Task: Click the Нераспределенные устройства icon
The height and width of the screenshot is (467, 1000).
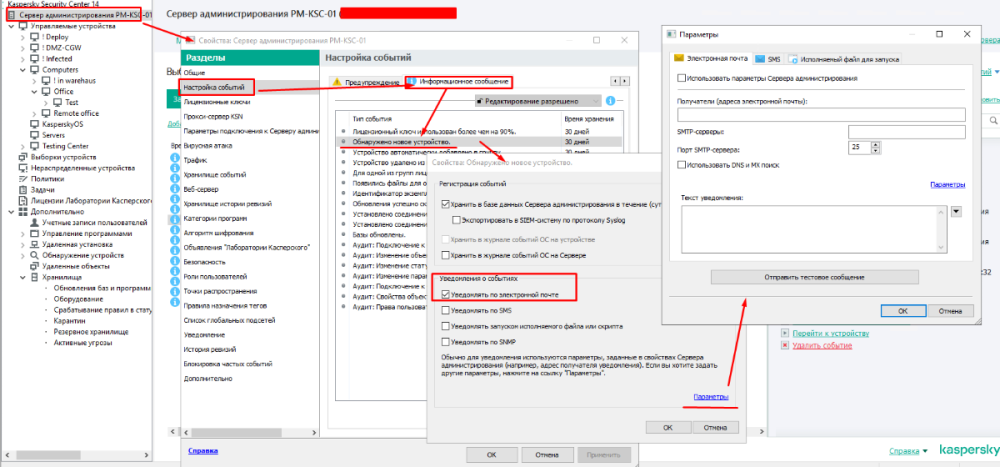Action: click(x=24, y=168)
